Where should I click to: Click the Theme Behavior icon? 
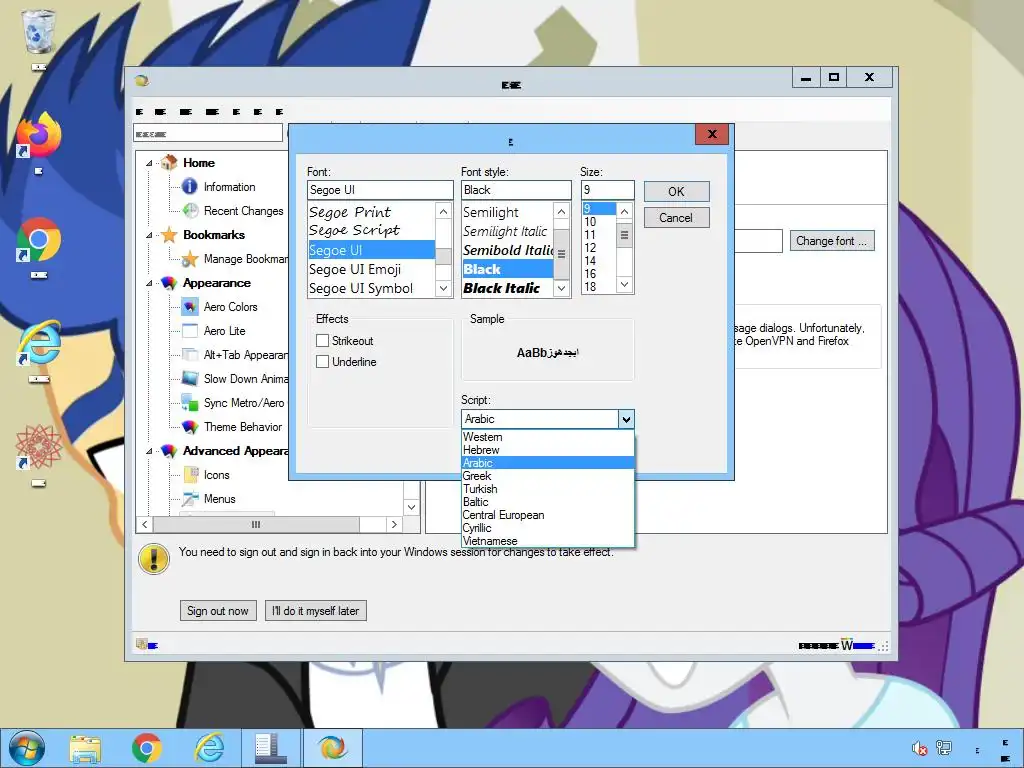point(189,427)
